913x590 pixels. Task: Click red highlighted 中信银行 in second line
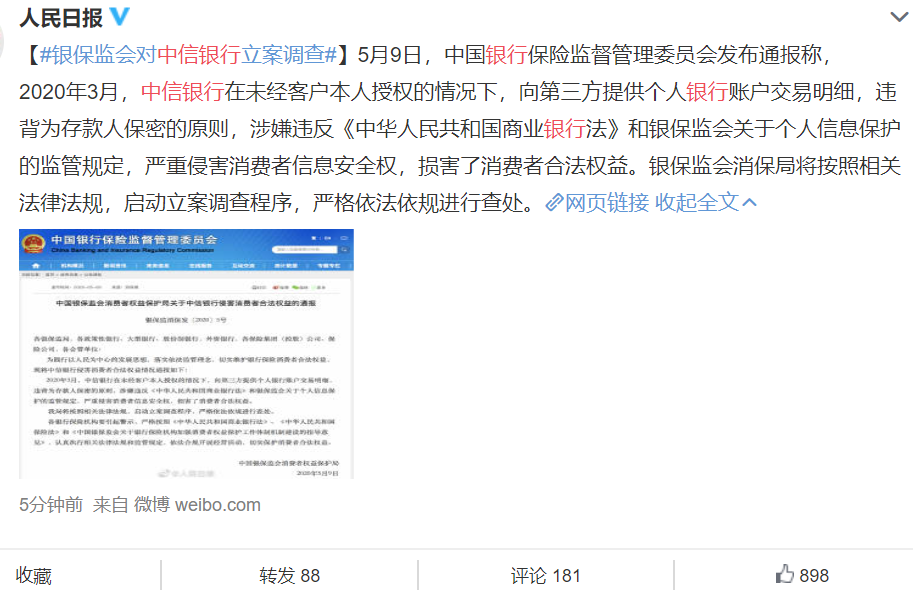coord(183,92)
